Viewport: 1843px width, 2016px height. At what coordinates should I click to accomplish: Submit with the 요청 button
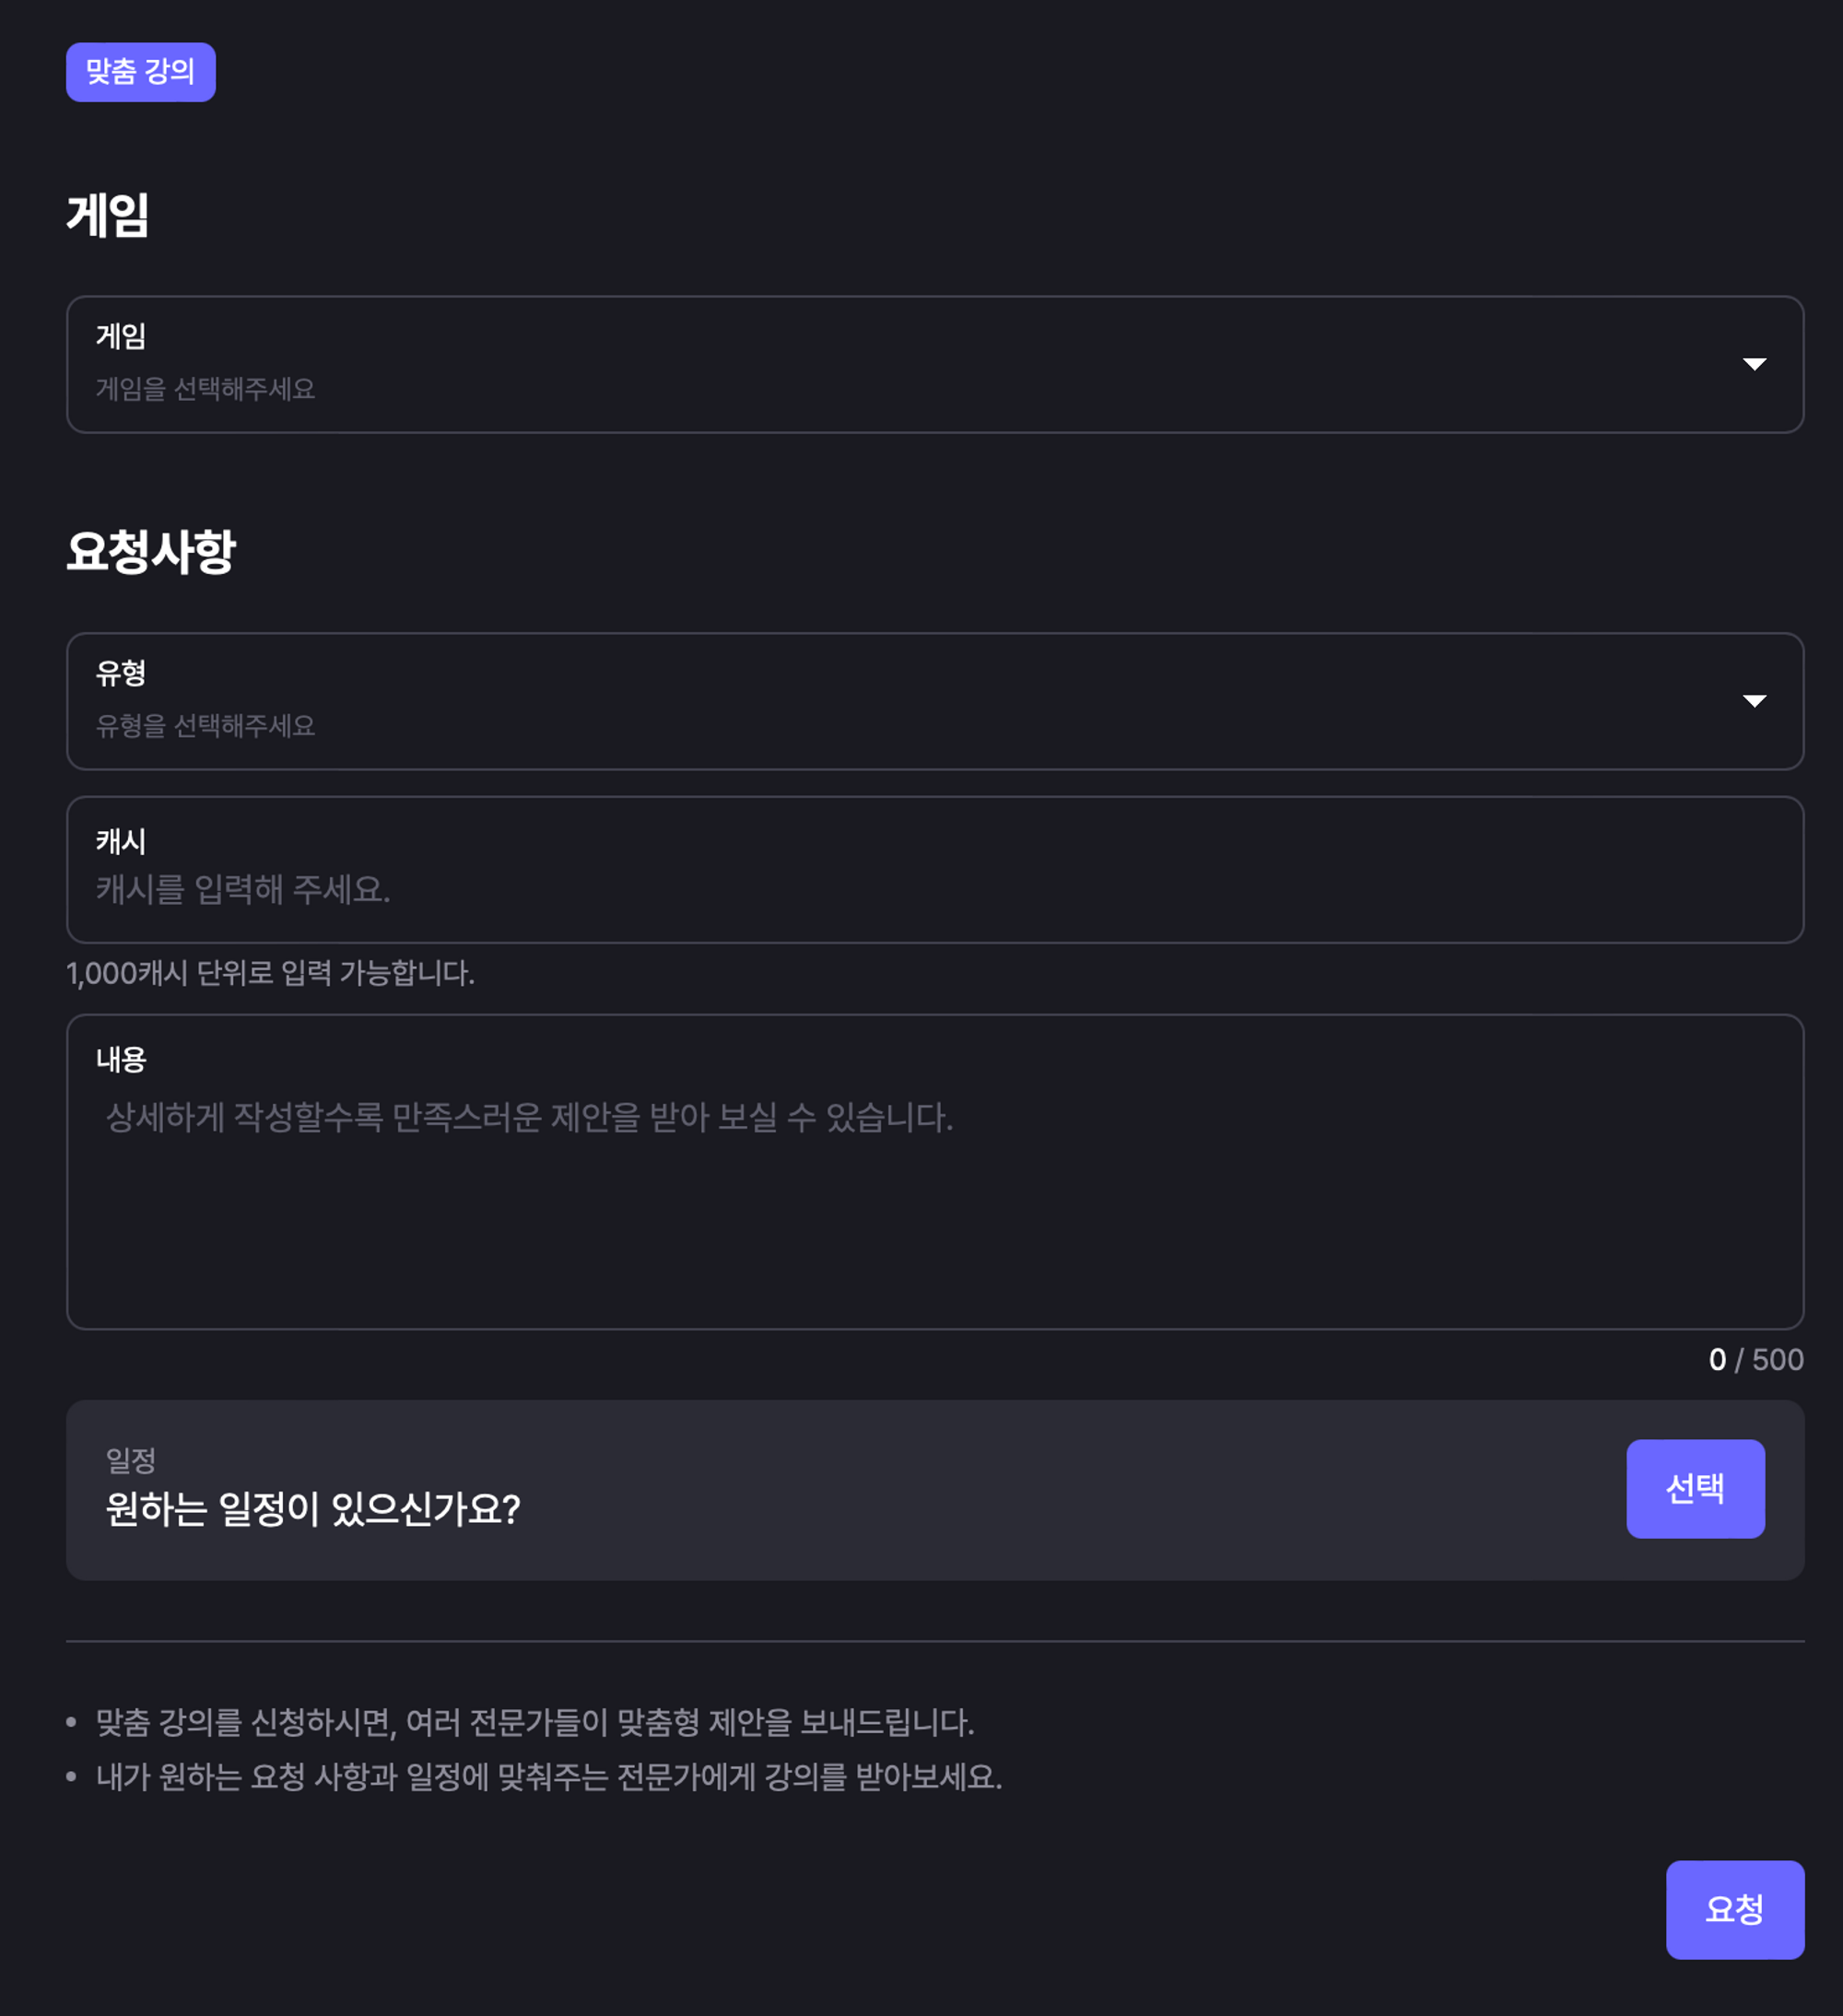pyautogui.click(x=1734, y=1909)
